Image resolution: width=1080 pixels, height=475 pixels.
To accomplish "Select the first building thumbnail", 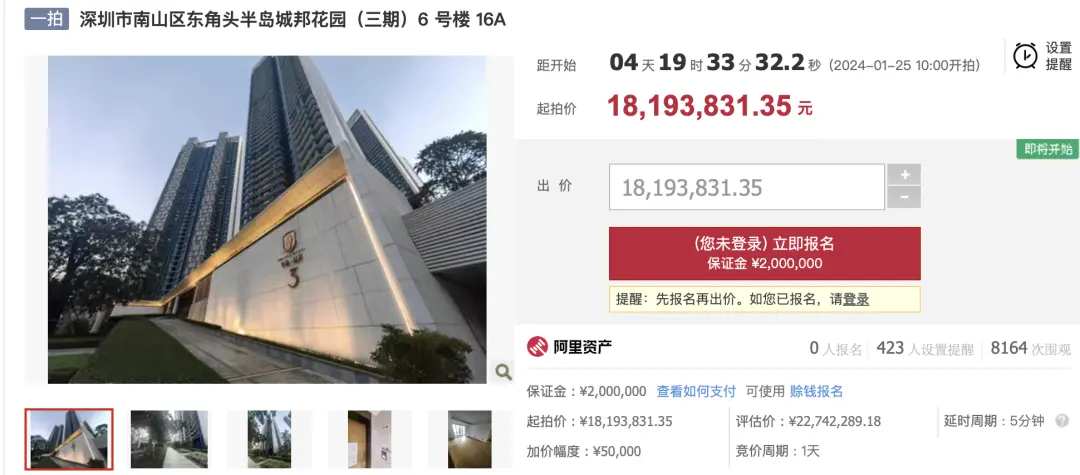I will (x=69, y=439).
